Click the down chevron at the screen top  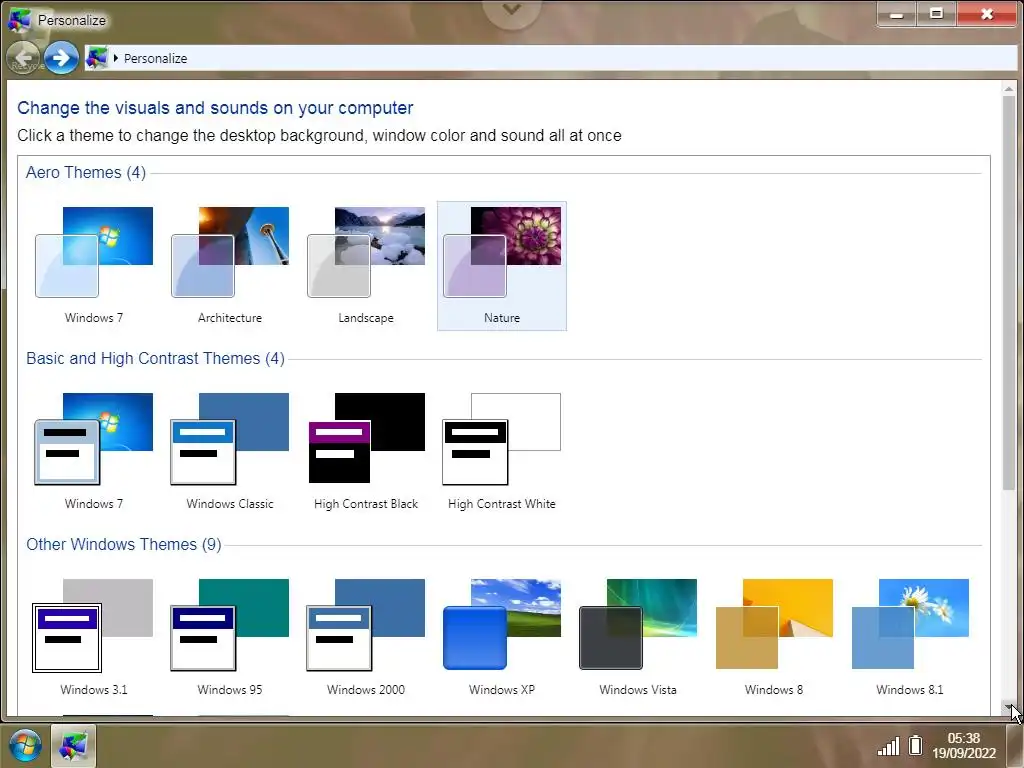(512, 10)
